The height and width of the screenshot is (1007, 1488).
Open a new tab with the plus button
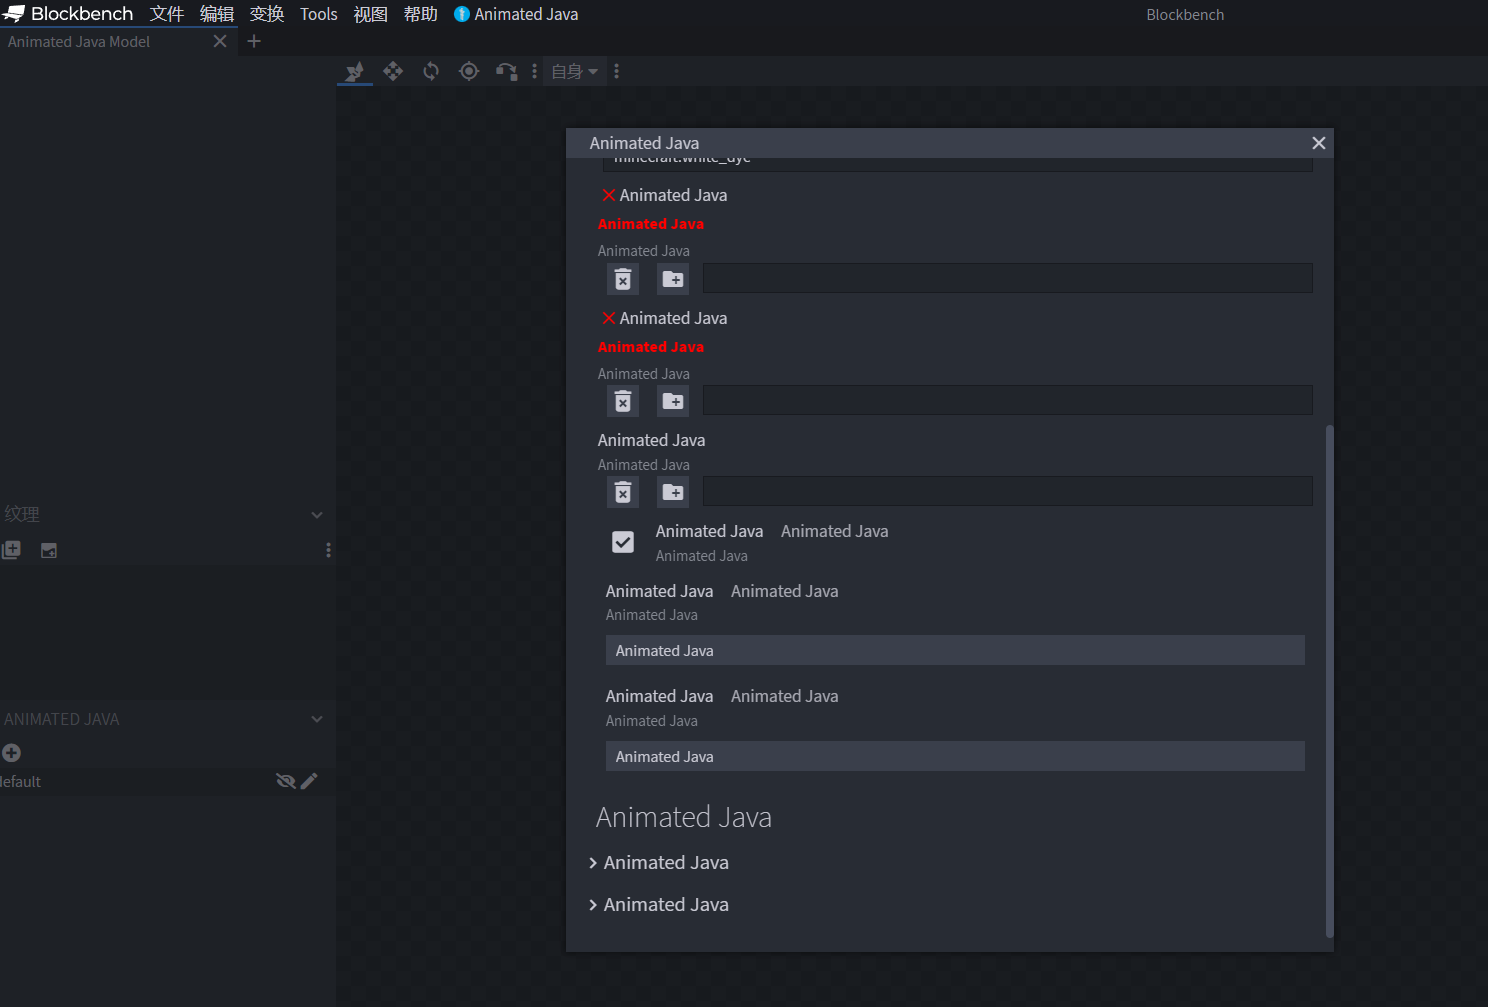(x=254, y=41)
